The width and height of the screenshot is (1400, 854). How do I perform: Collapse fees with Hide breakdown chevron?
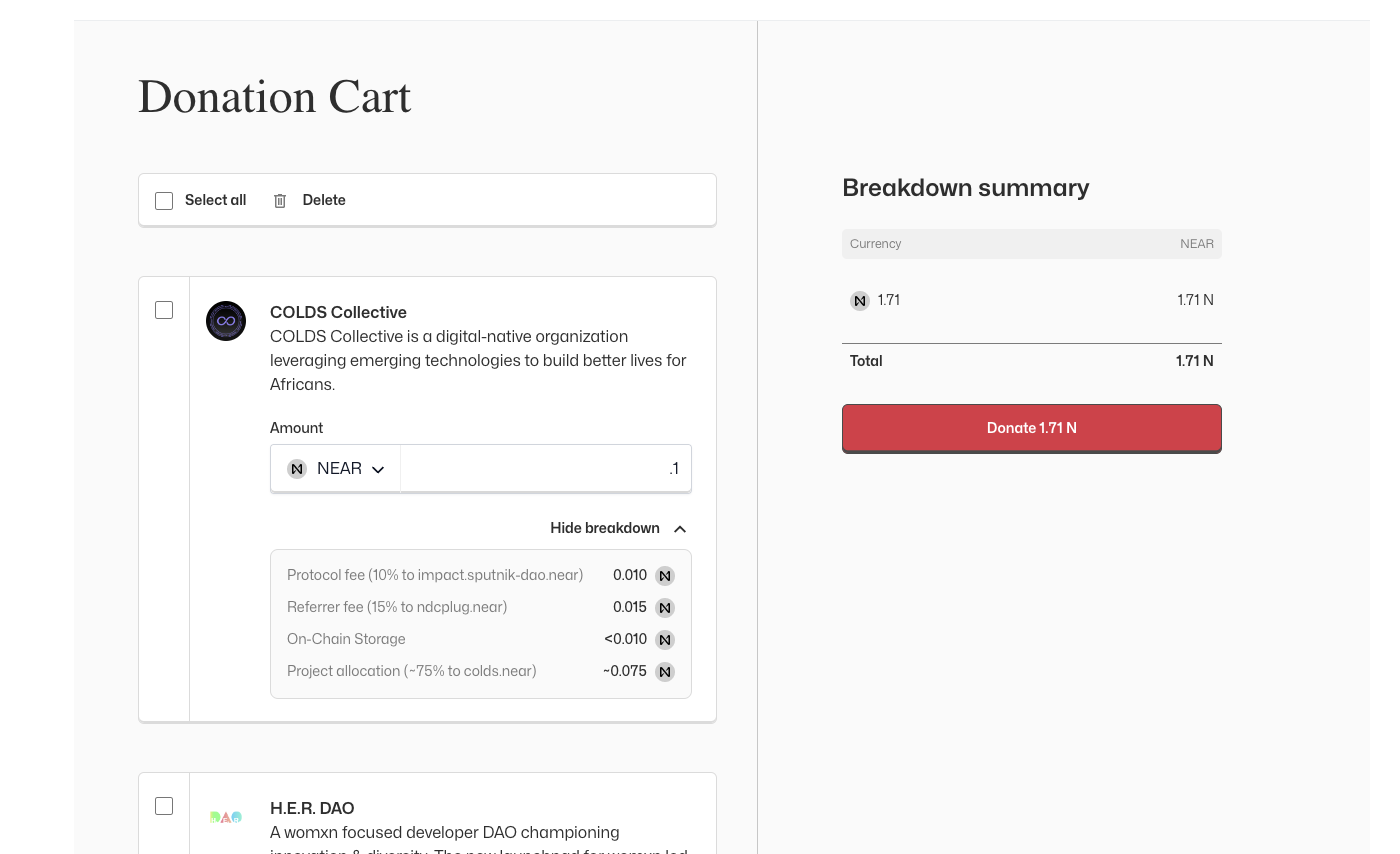[680, 529]
